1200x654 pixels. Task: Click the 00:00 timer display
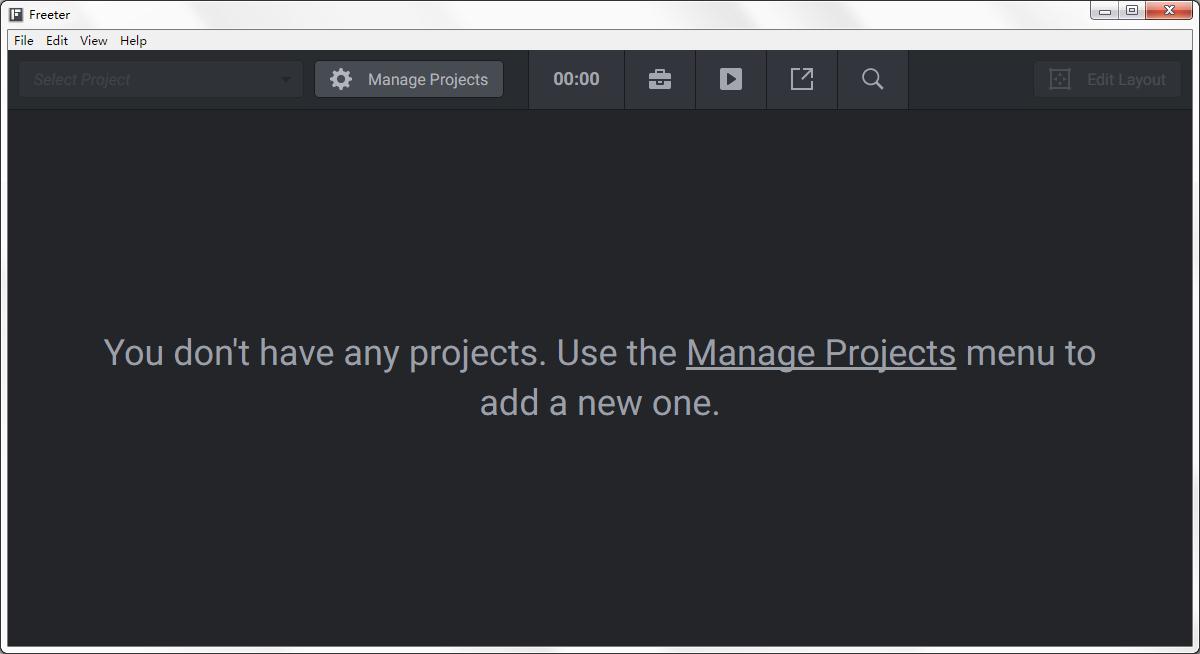(576, 79)
